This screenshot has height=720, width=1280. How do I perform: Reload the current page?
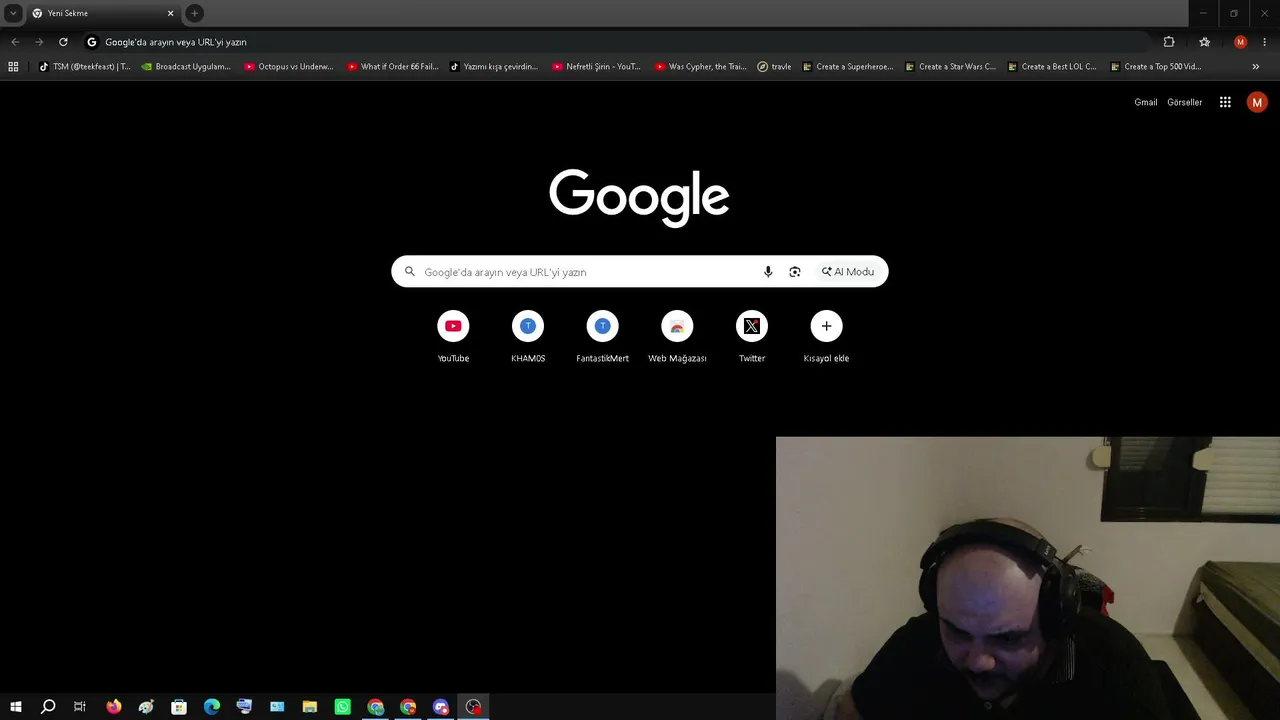click(x=63, y=42)
